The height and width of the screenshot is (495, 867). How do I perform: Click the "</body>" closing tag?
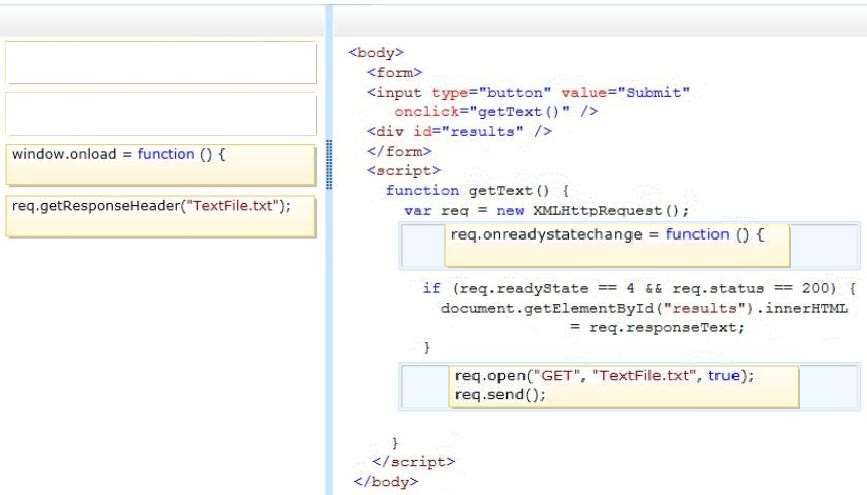(x=386, y=481)
